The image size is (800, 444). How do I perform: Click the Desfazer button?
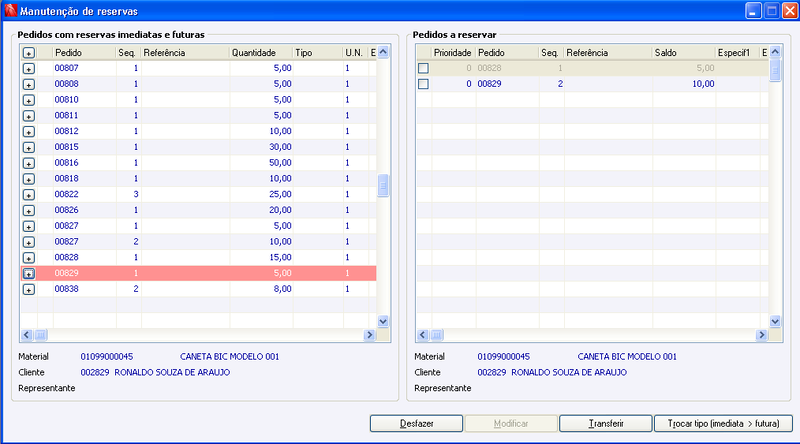(x=416, y=424)
